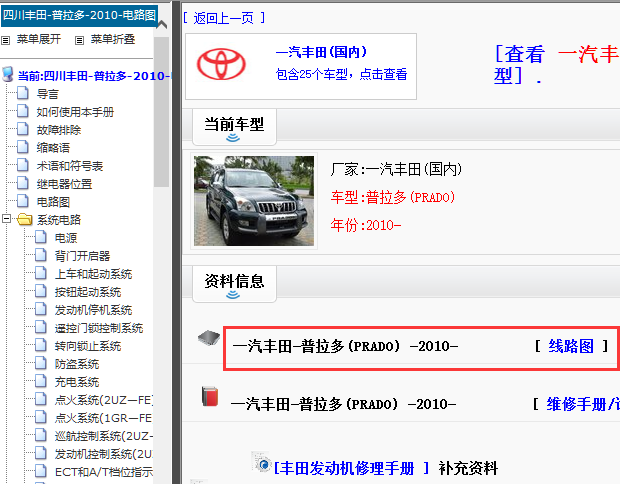620x484 pixels.
Task: Click the 当前车型 section tab
Action: (234, 127)
